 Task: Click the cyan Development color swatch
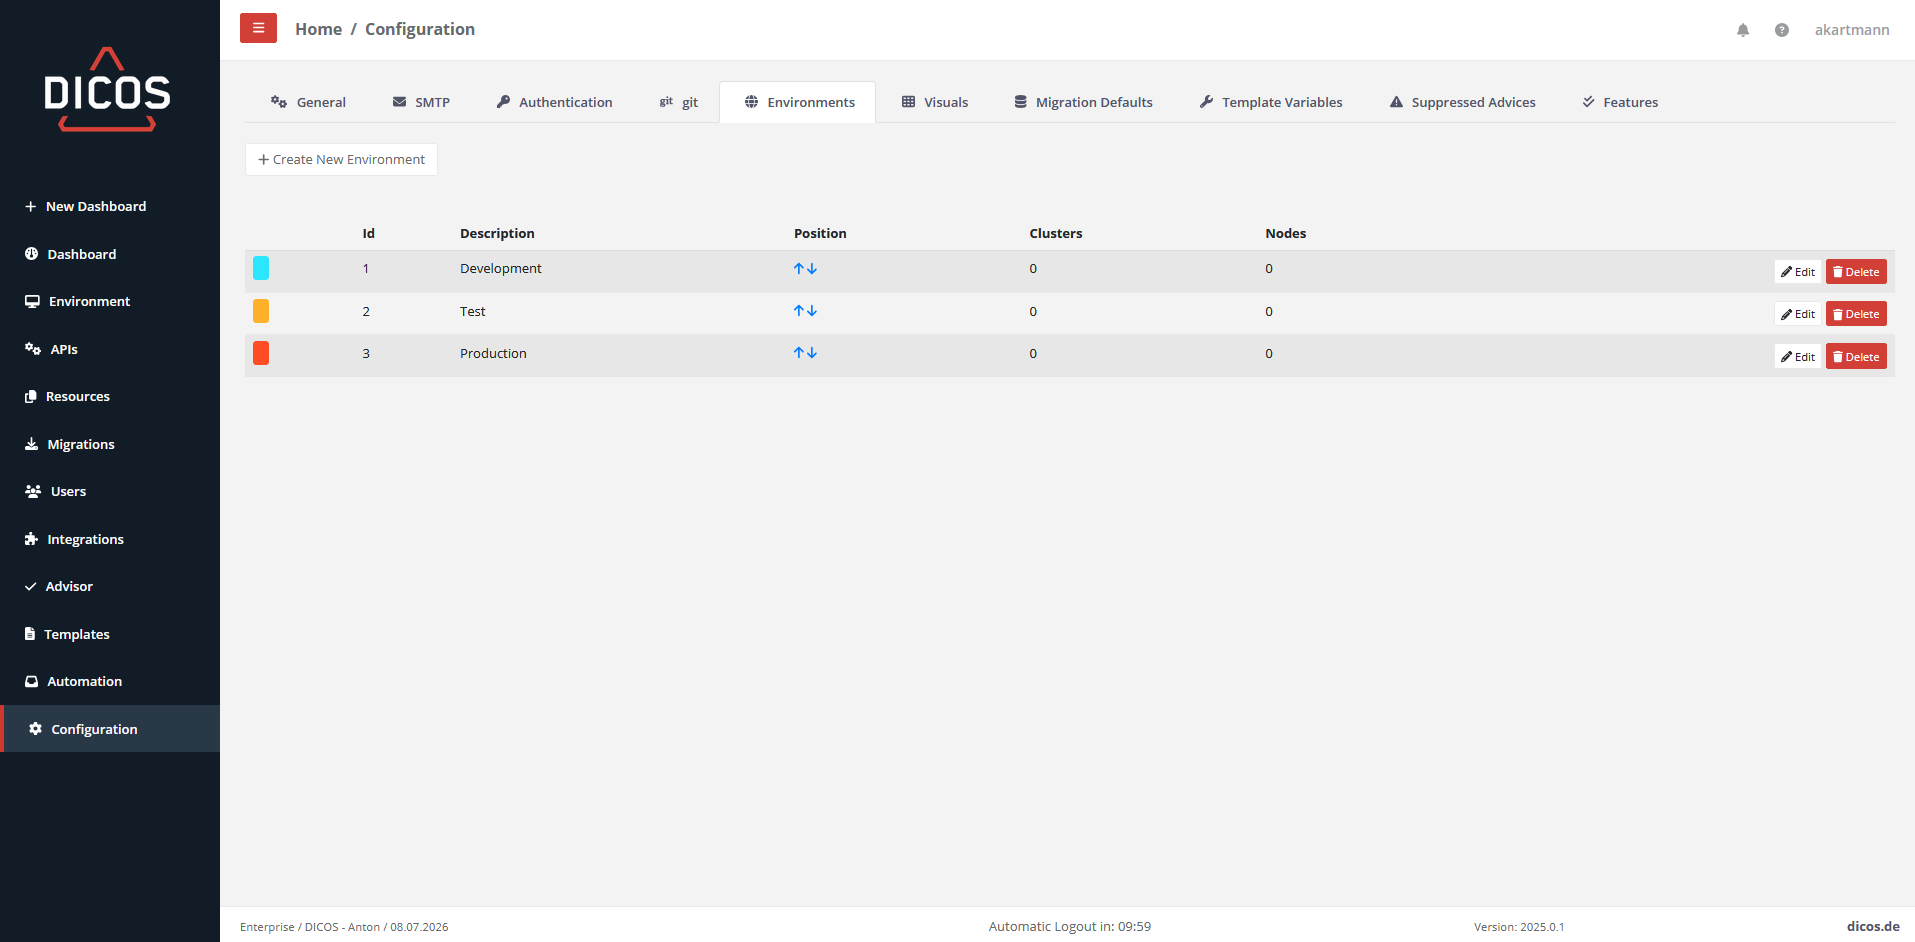(x=261, y=268)
